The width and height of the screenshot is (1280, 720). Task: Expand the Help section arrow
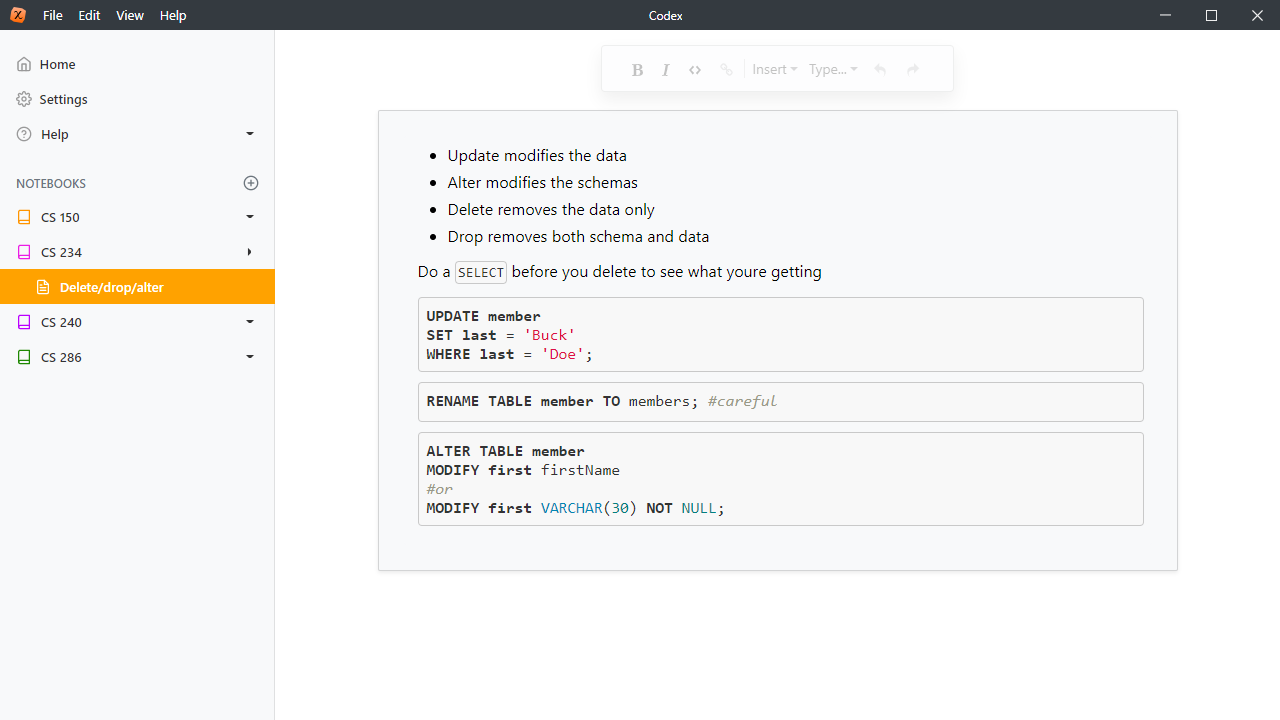pyautogui.click(x=250, y=134)
